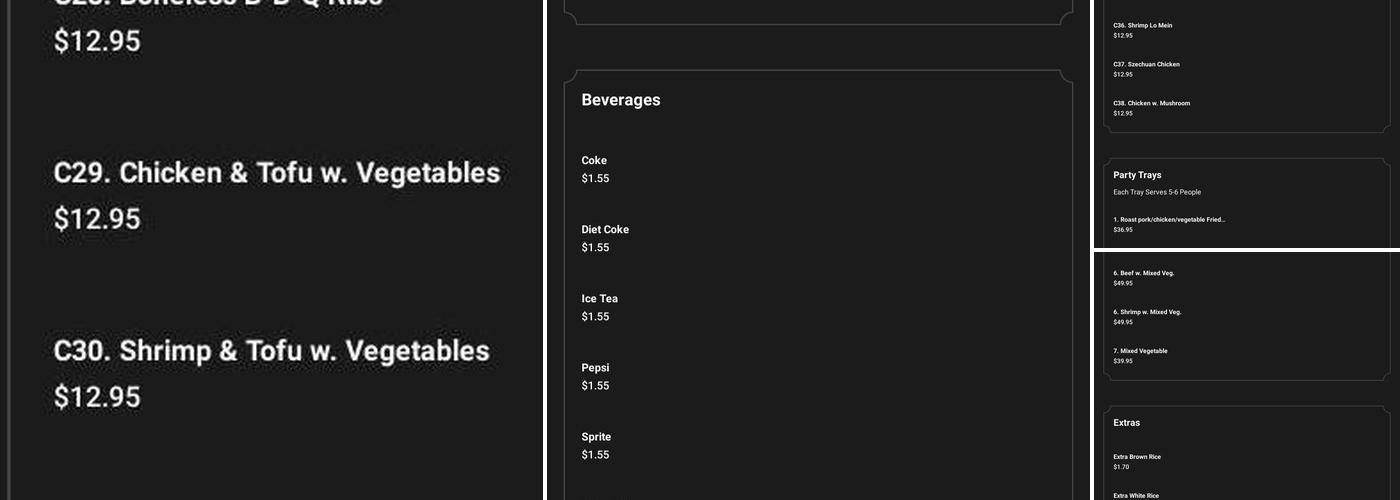Add Extra White Rice
This screenshot has height=500, width=1400.
[1136, 495]
